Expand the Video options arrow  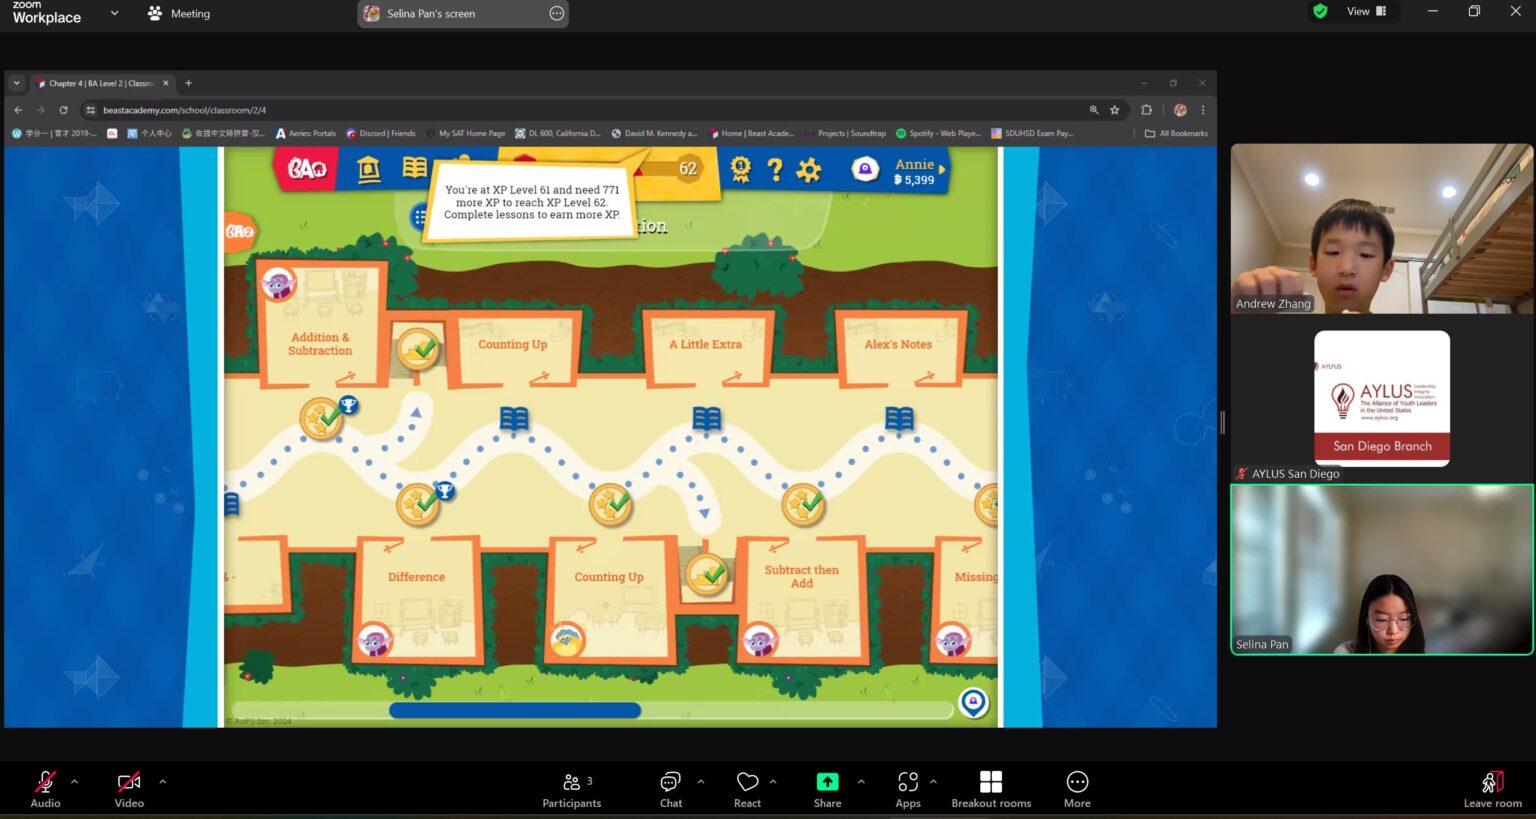[162, 781]
